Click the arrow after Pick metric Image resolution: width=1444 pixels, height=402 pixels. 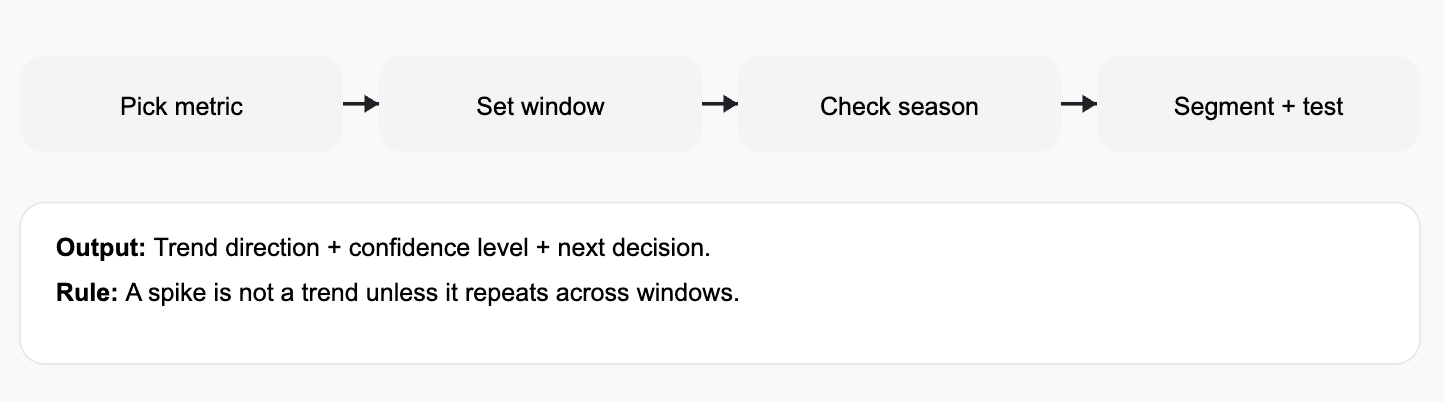click(361, 103)
